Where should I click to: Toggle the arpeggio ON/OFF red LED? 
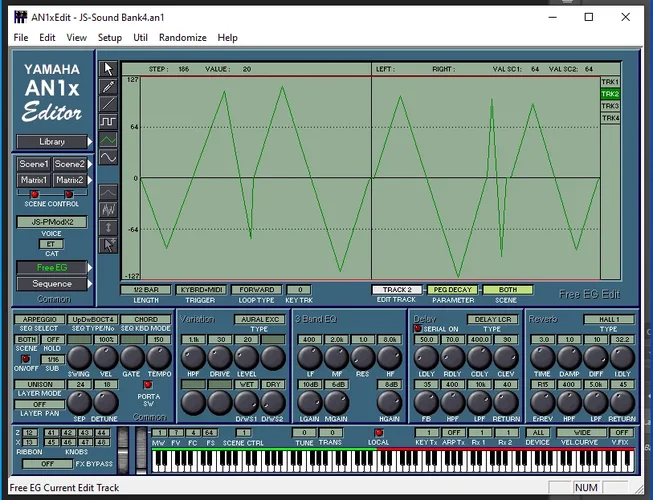coord(26,359)
